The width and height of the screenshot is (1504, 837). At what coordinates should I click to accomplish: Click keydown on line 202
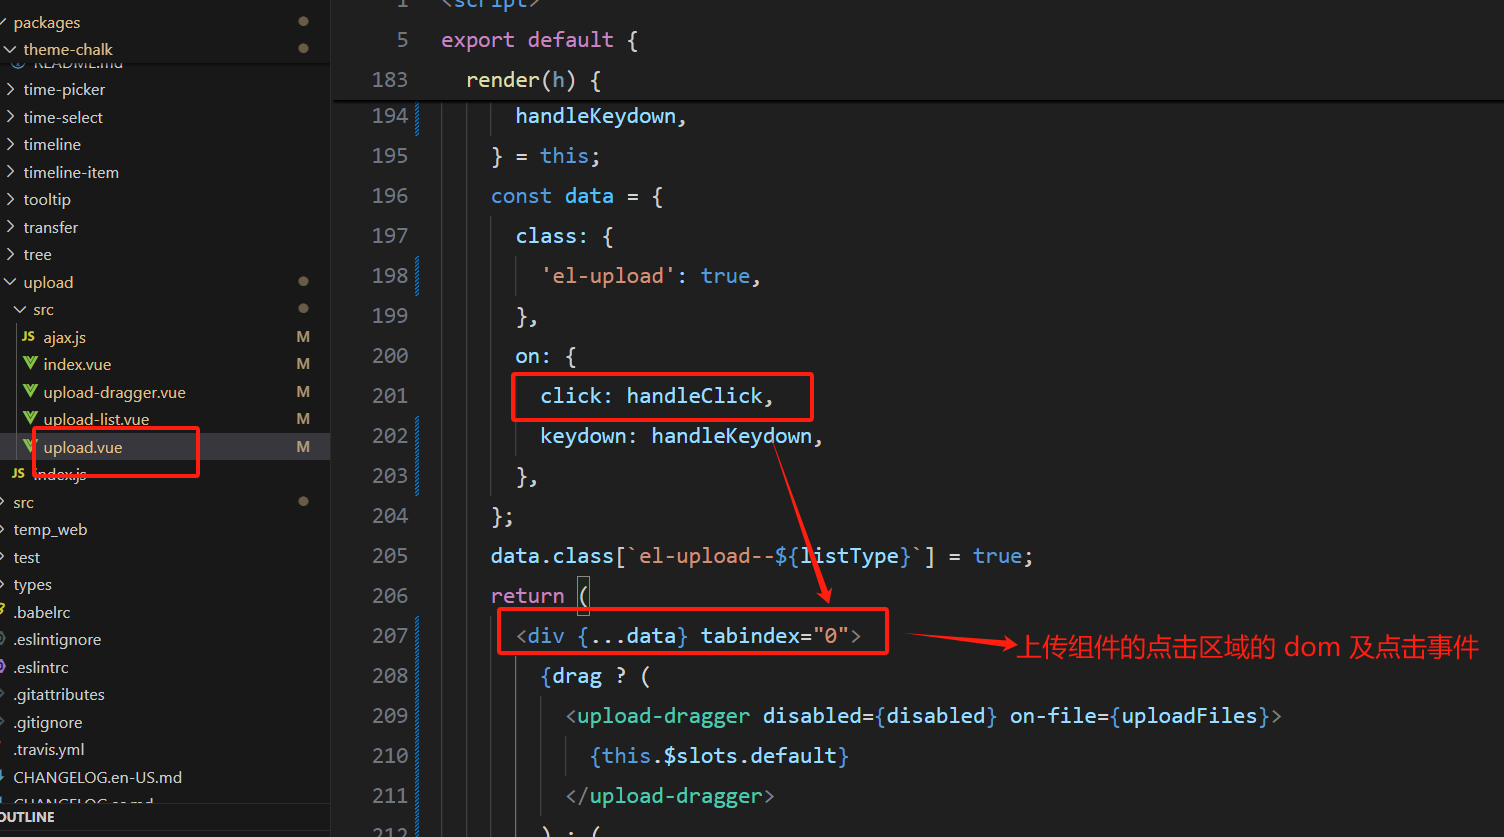pyautogui.click(x=583, y=436)
